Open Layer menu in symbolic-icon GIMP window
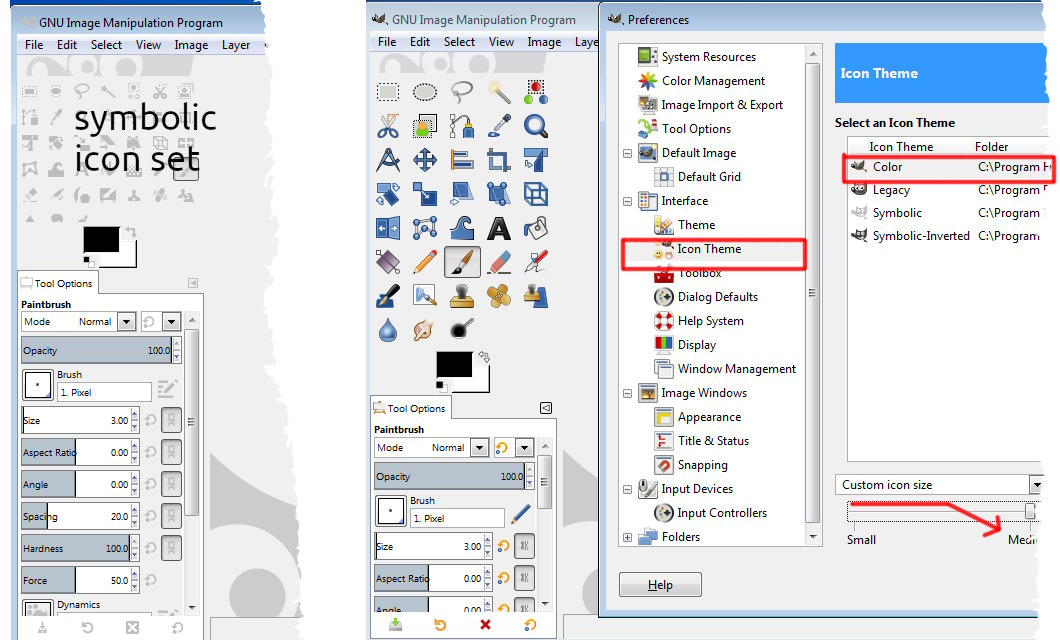The height and width of the screenshot is (640, 1060). [x=236, y=45]
